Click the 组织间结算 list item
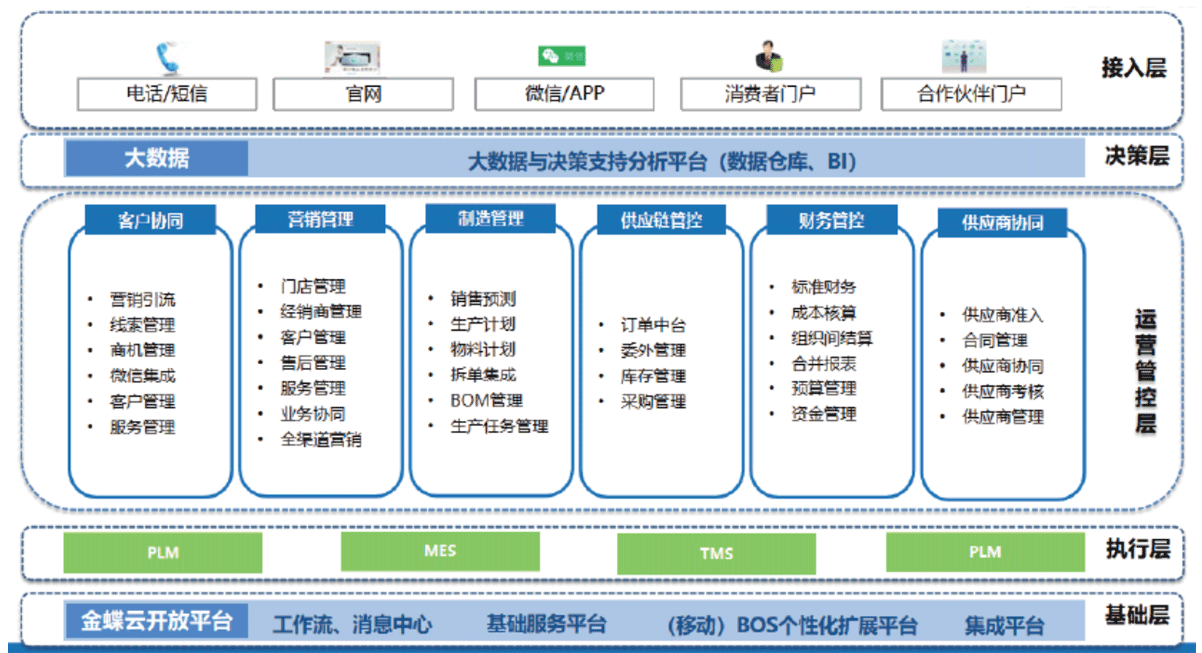Screen dimensions: 1202x653 (x=832, y=338)
